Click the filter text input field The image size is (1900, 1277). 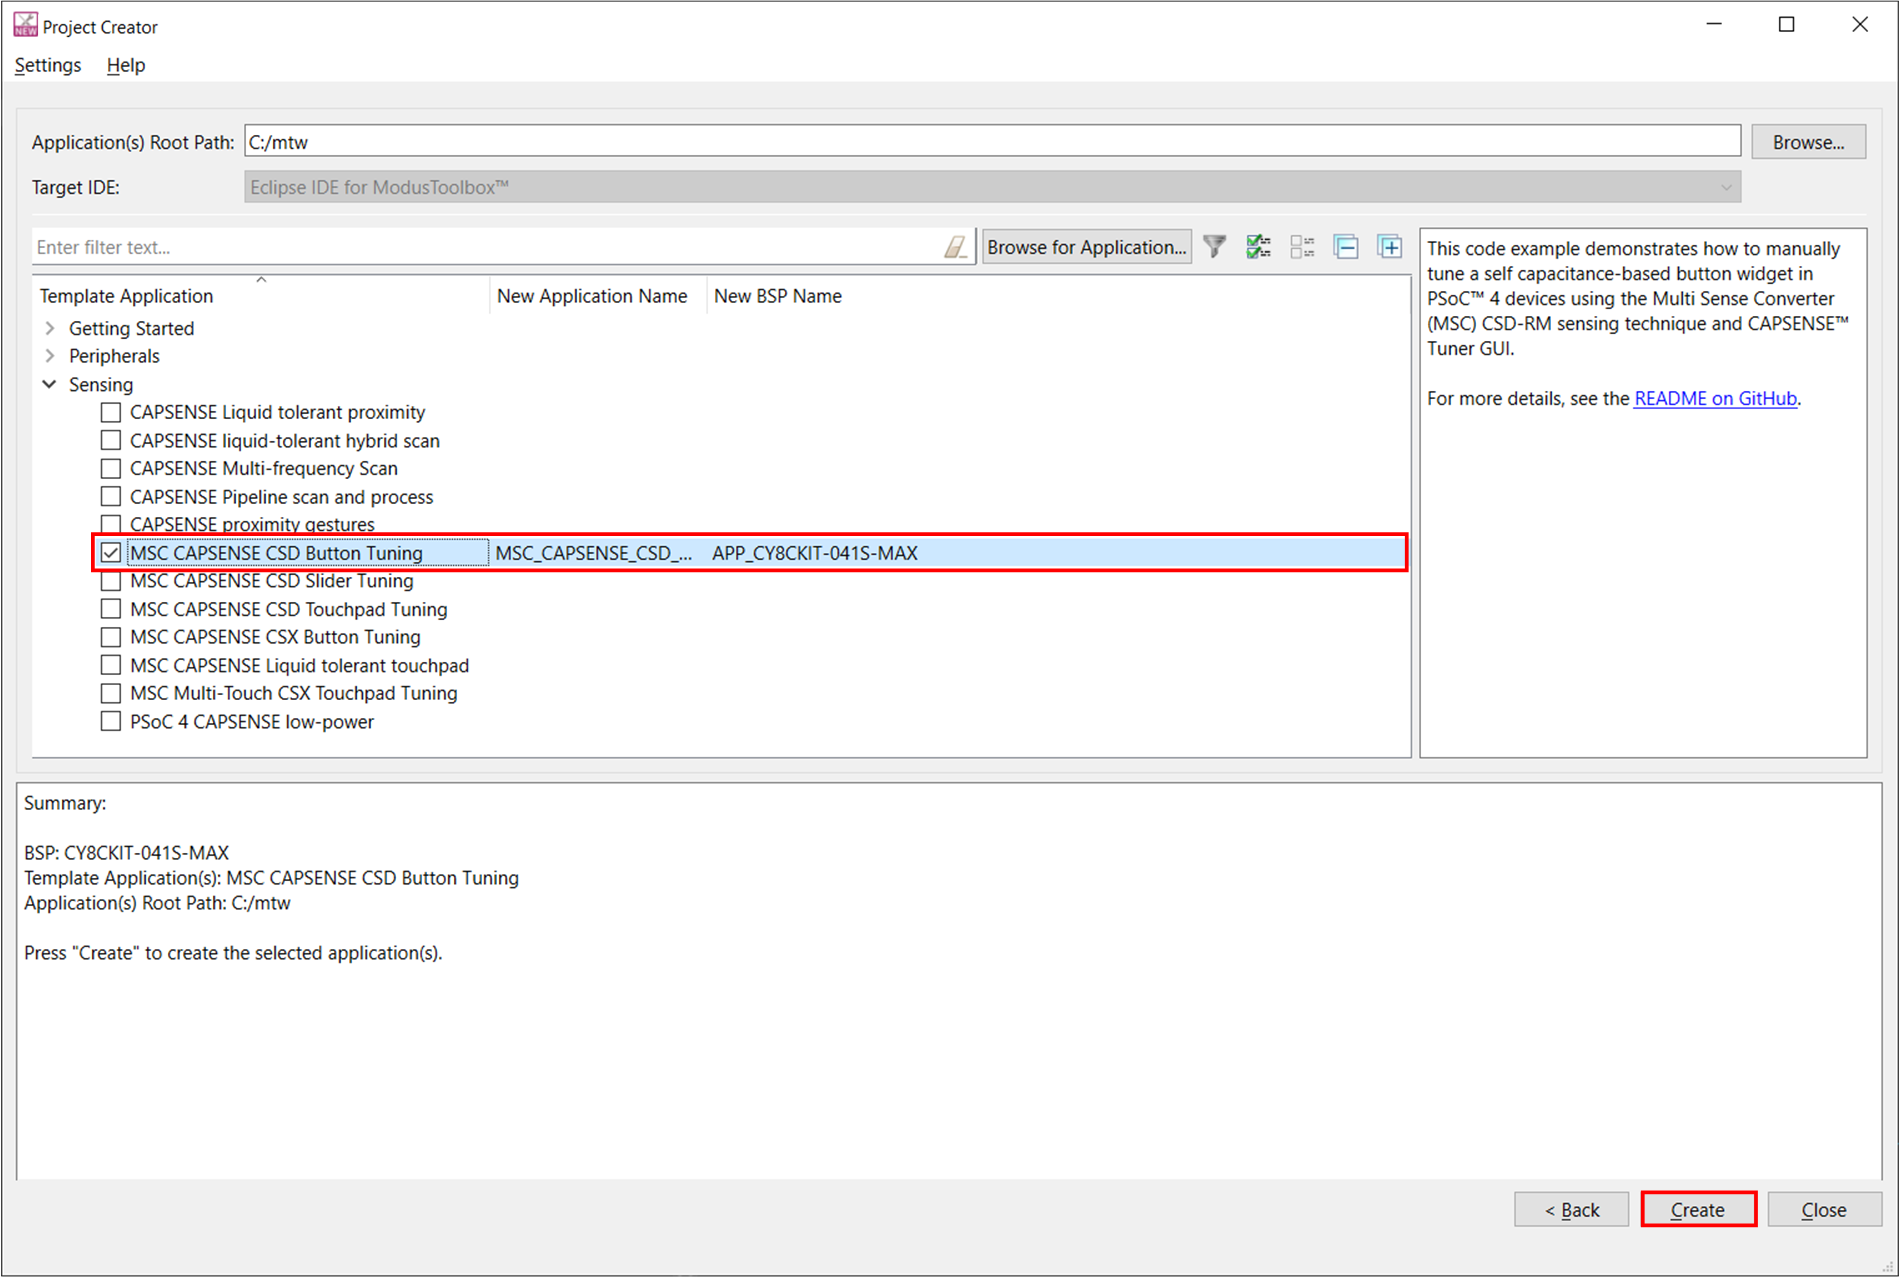488,247
